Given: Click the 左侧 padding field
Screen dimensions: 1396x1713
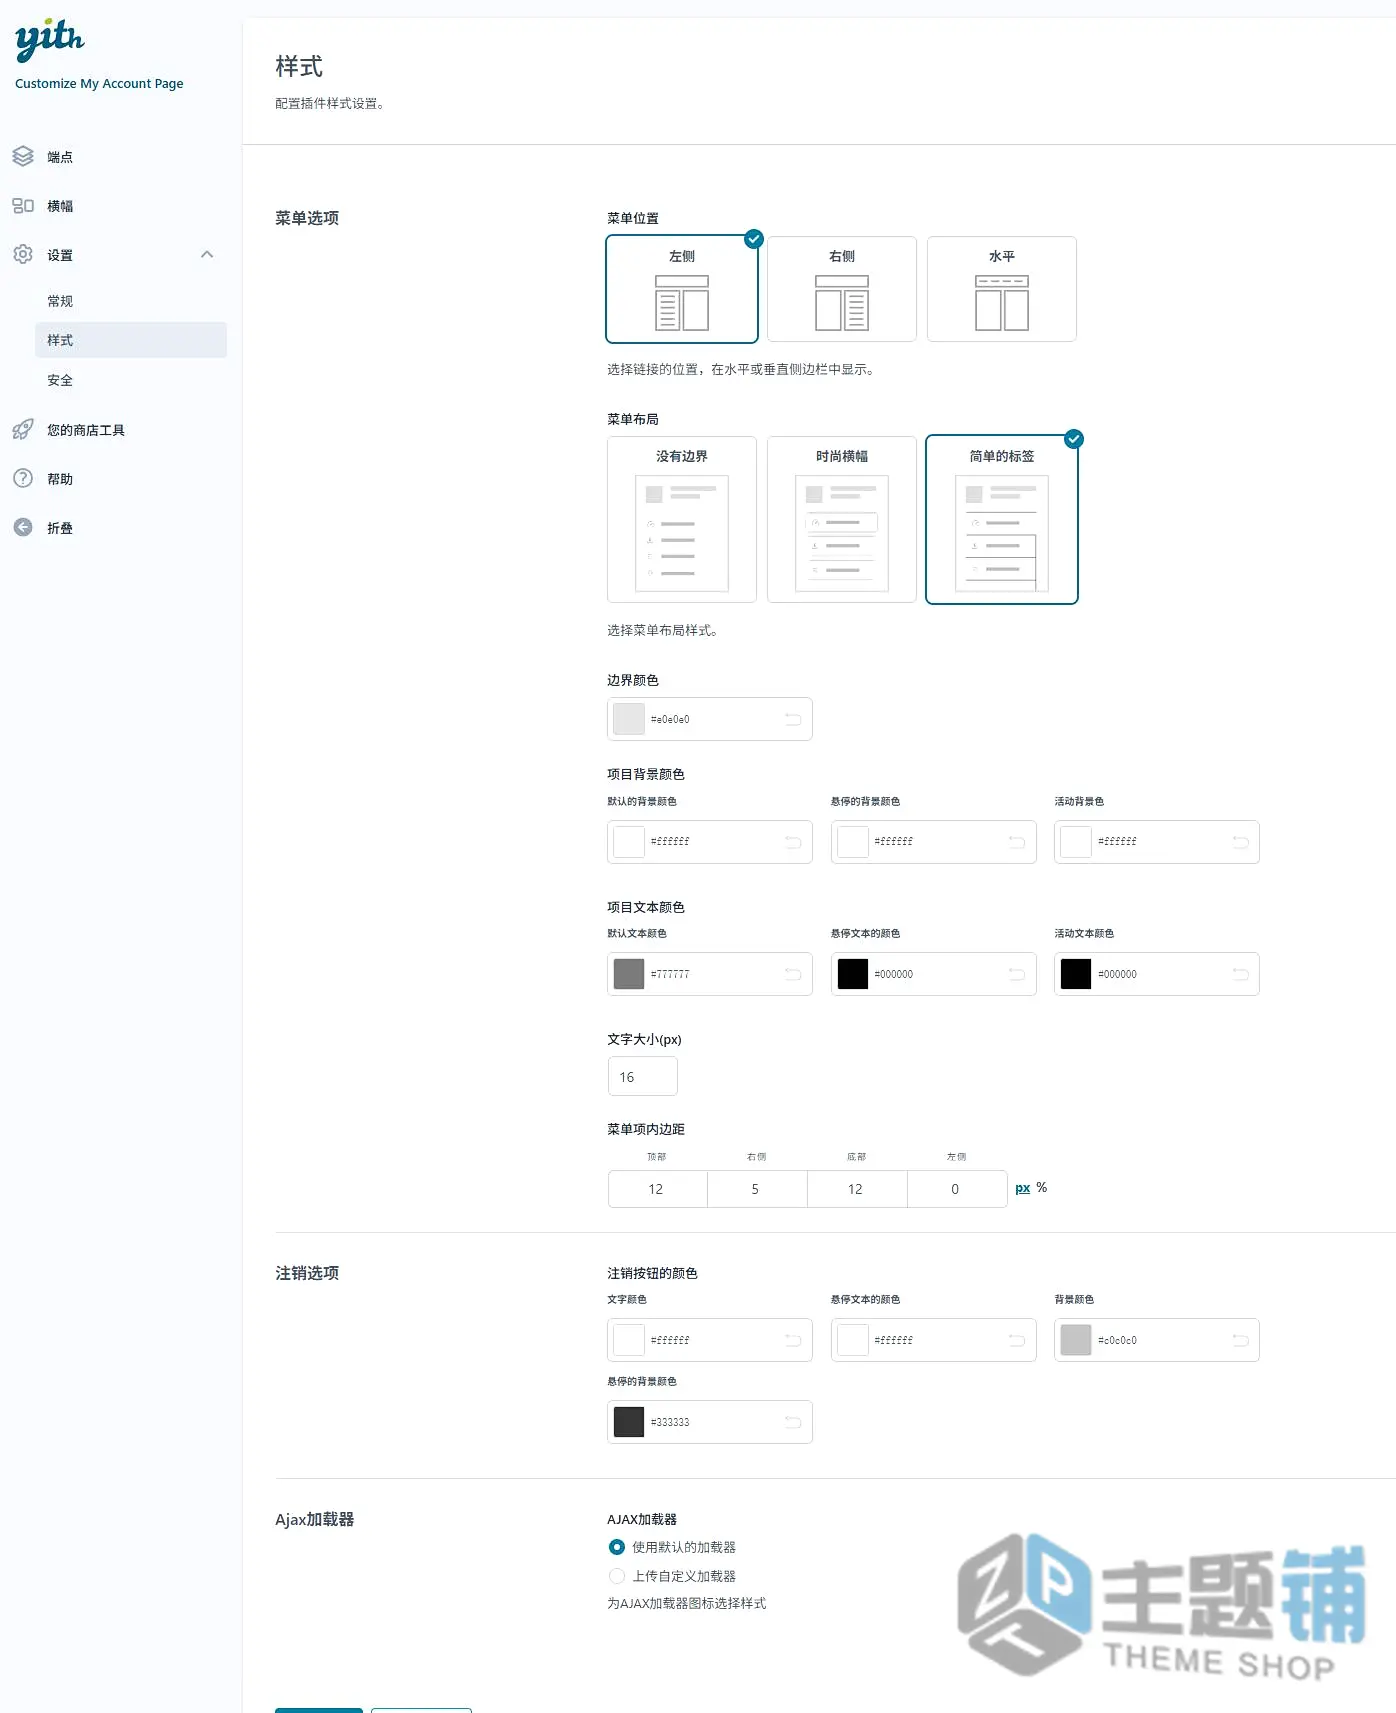Looking at the screenshot, I should point(958,1189).
